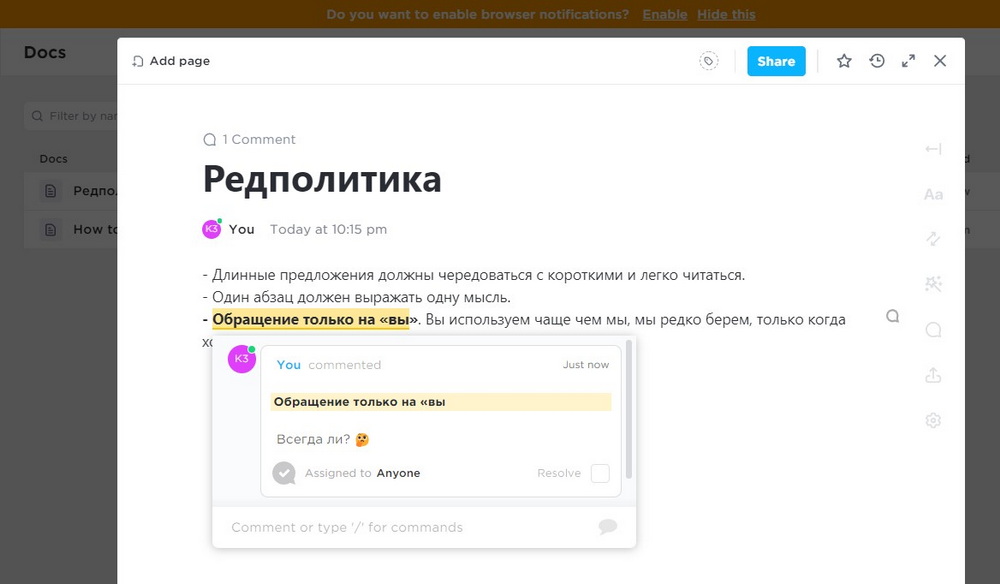The height and width of the screenshot is (584, 1000).
Task: Click the comment bubble icon beside the highlighted text
Action: 892,315
